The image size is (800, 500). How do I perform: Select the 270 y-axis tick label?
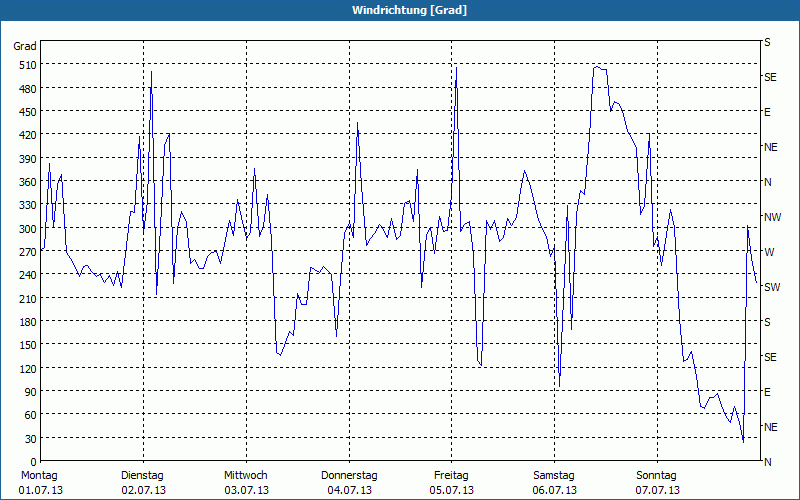point(28,252)
